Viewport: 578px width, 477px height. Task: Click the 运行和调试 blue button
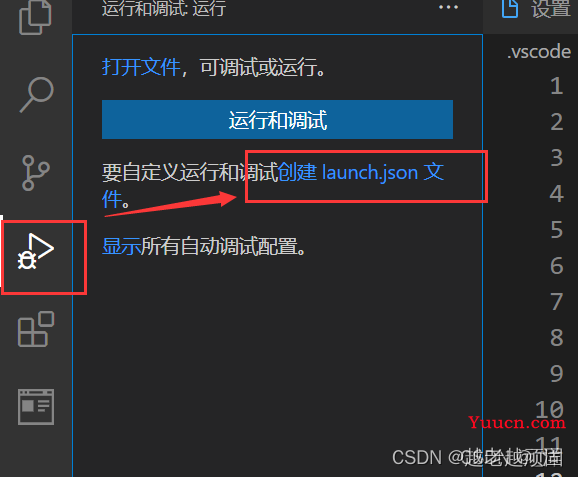point(277,119)
